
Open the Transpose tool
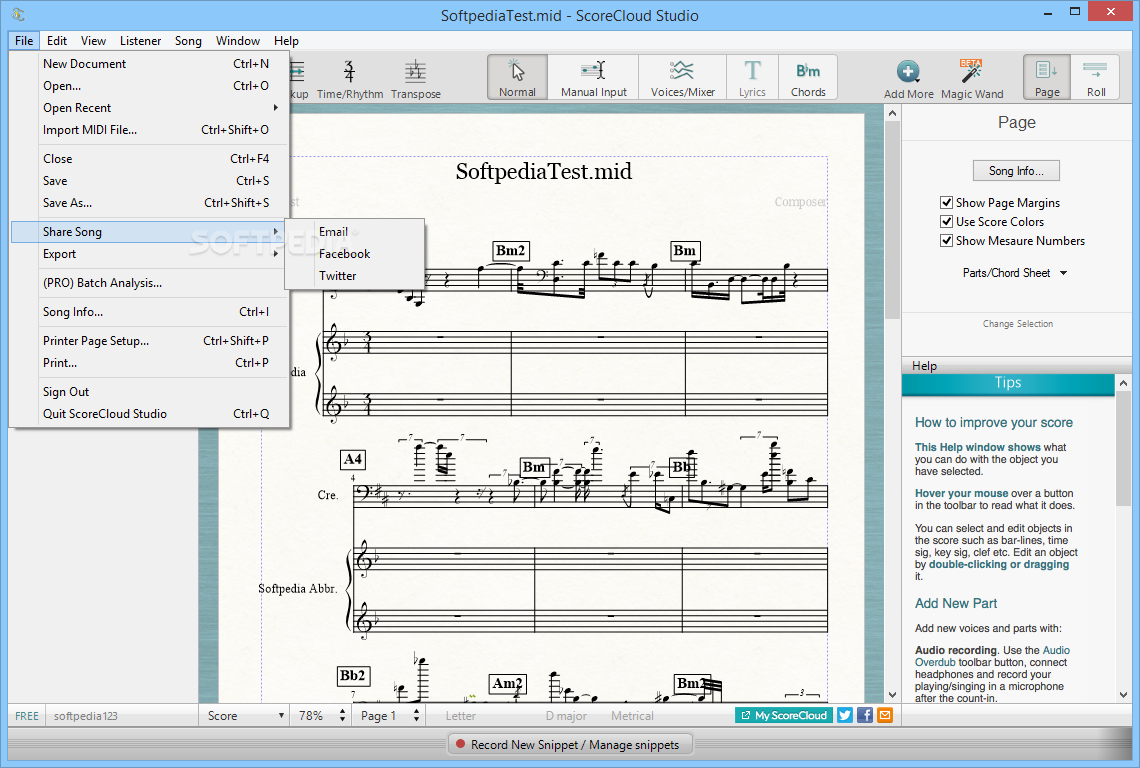416,79
